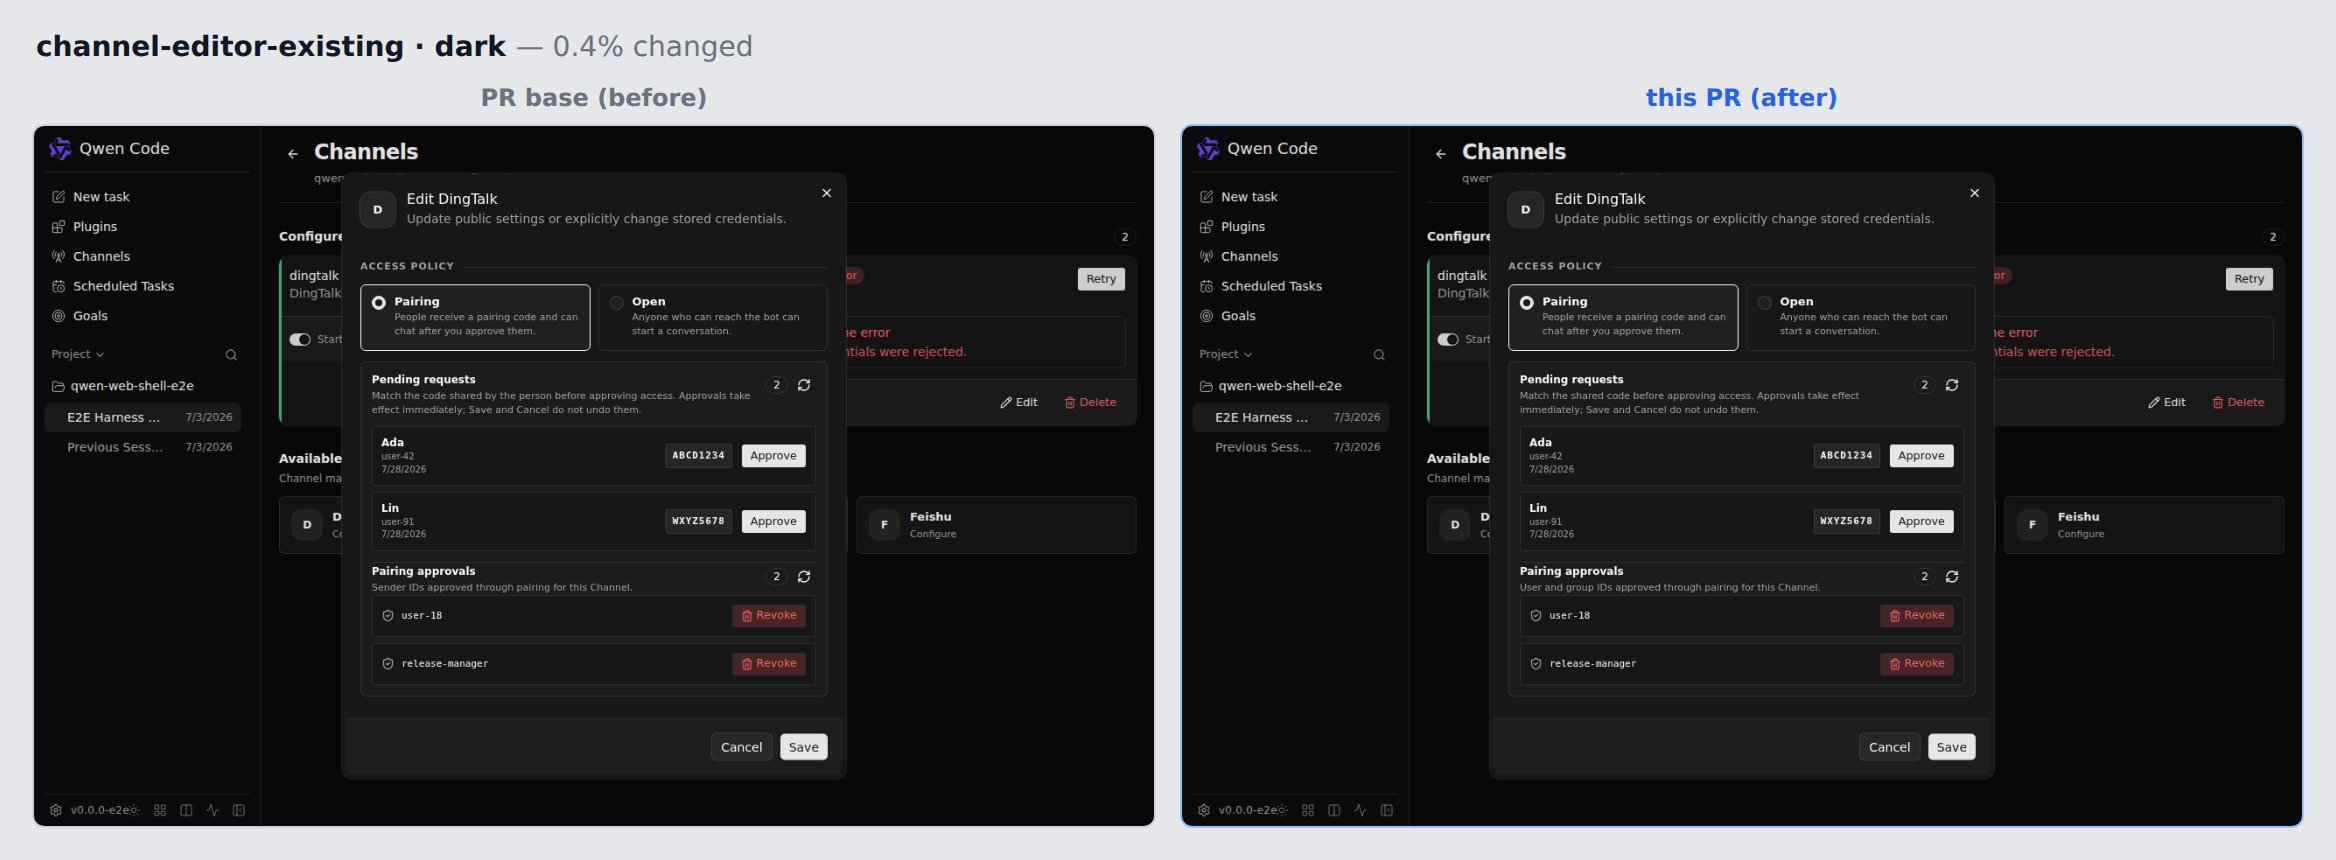Select the Open access policy in the before panel
Screen dimensions: 2336x860
pyautogui.click(x=713, y=317)
